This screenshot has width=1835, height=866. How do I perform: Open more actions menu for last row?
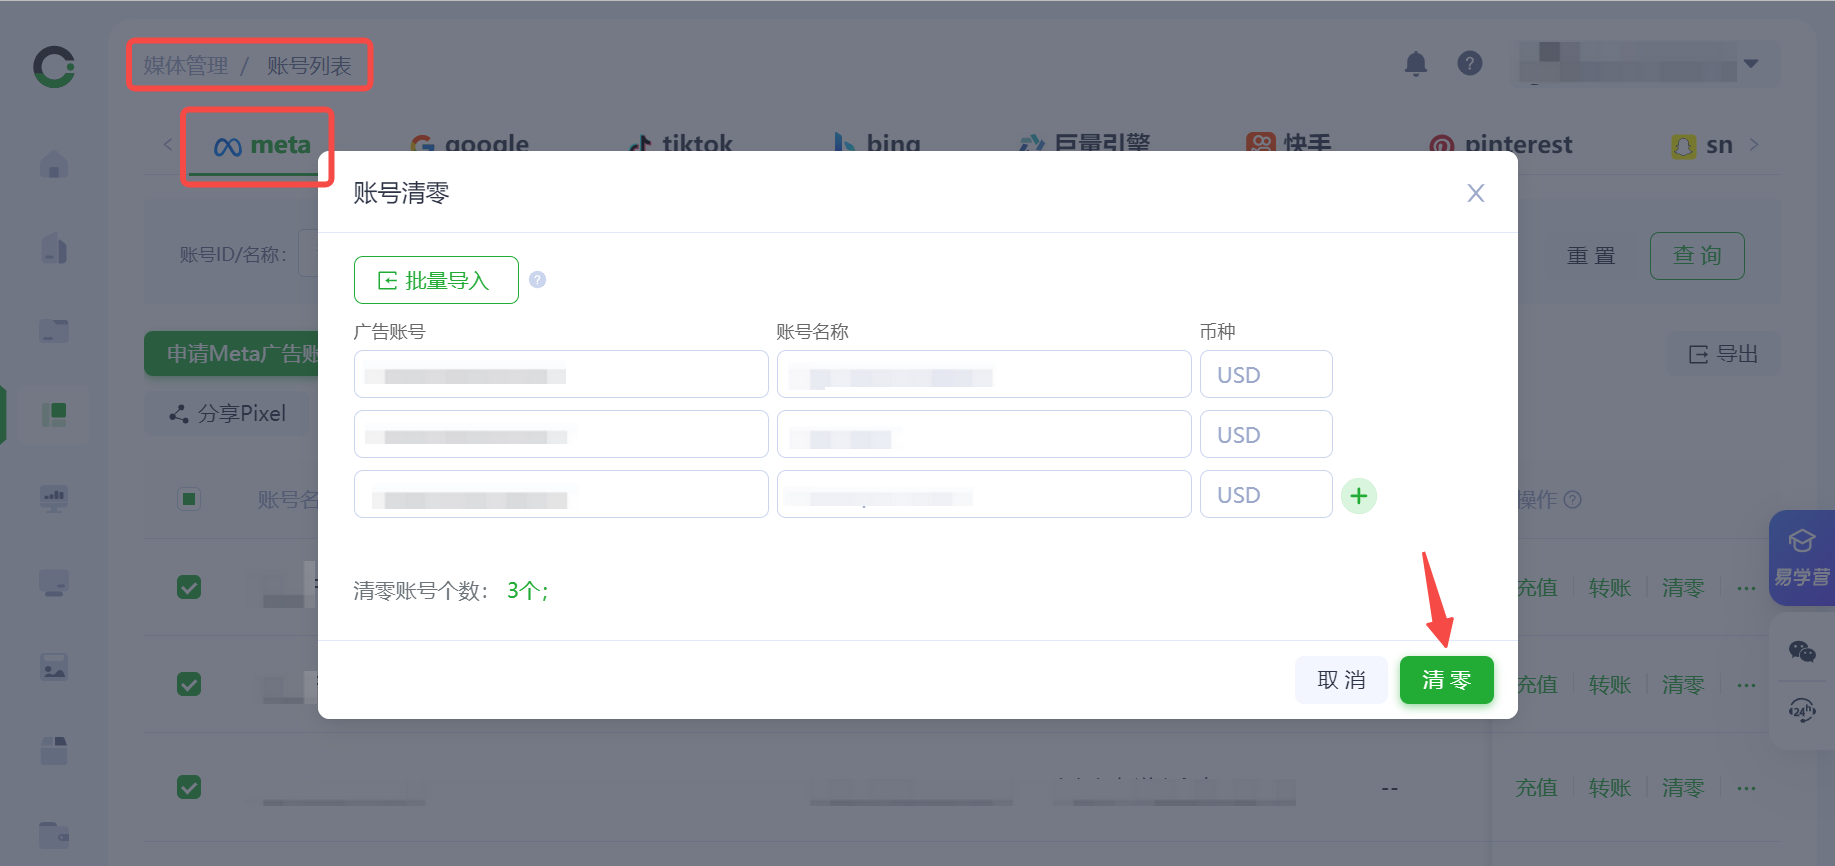click(x=1746, y=788)
